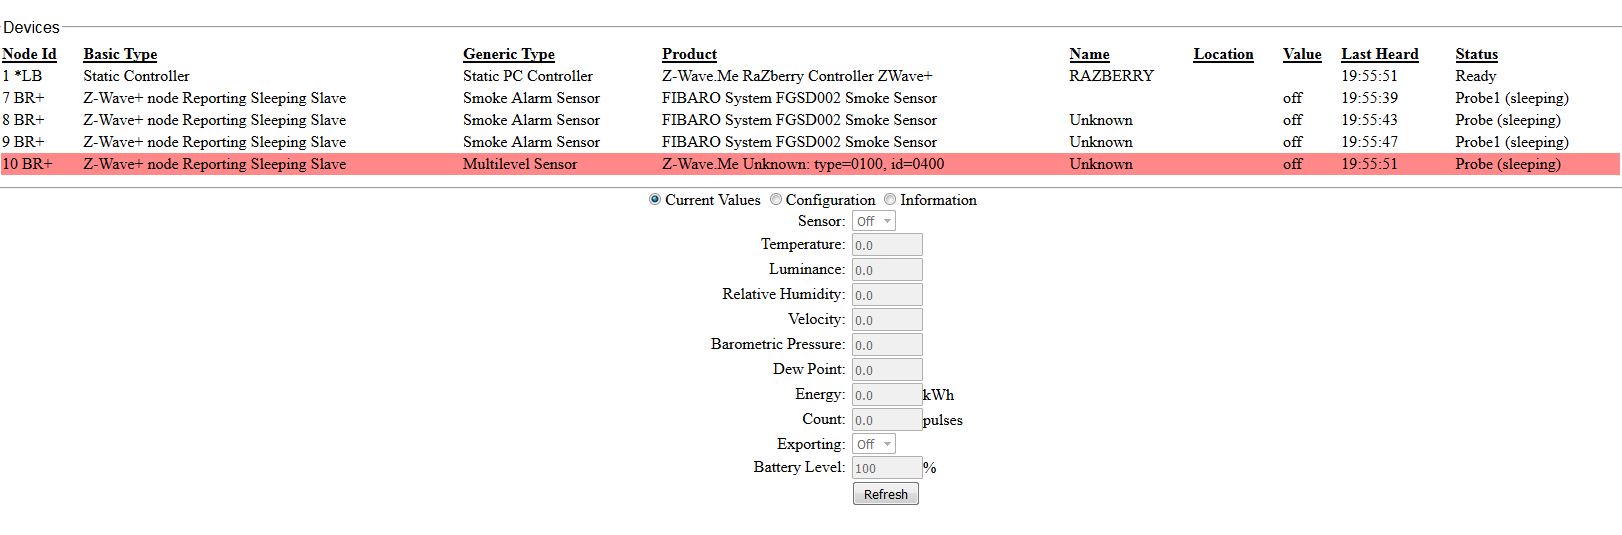Viewport: 1622px width, 535px height.
Task: Open the Sensor dropdown
Action: 874,221
